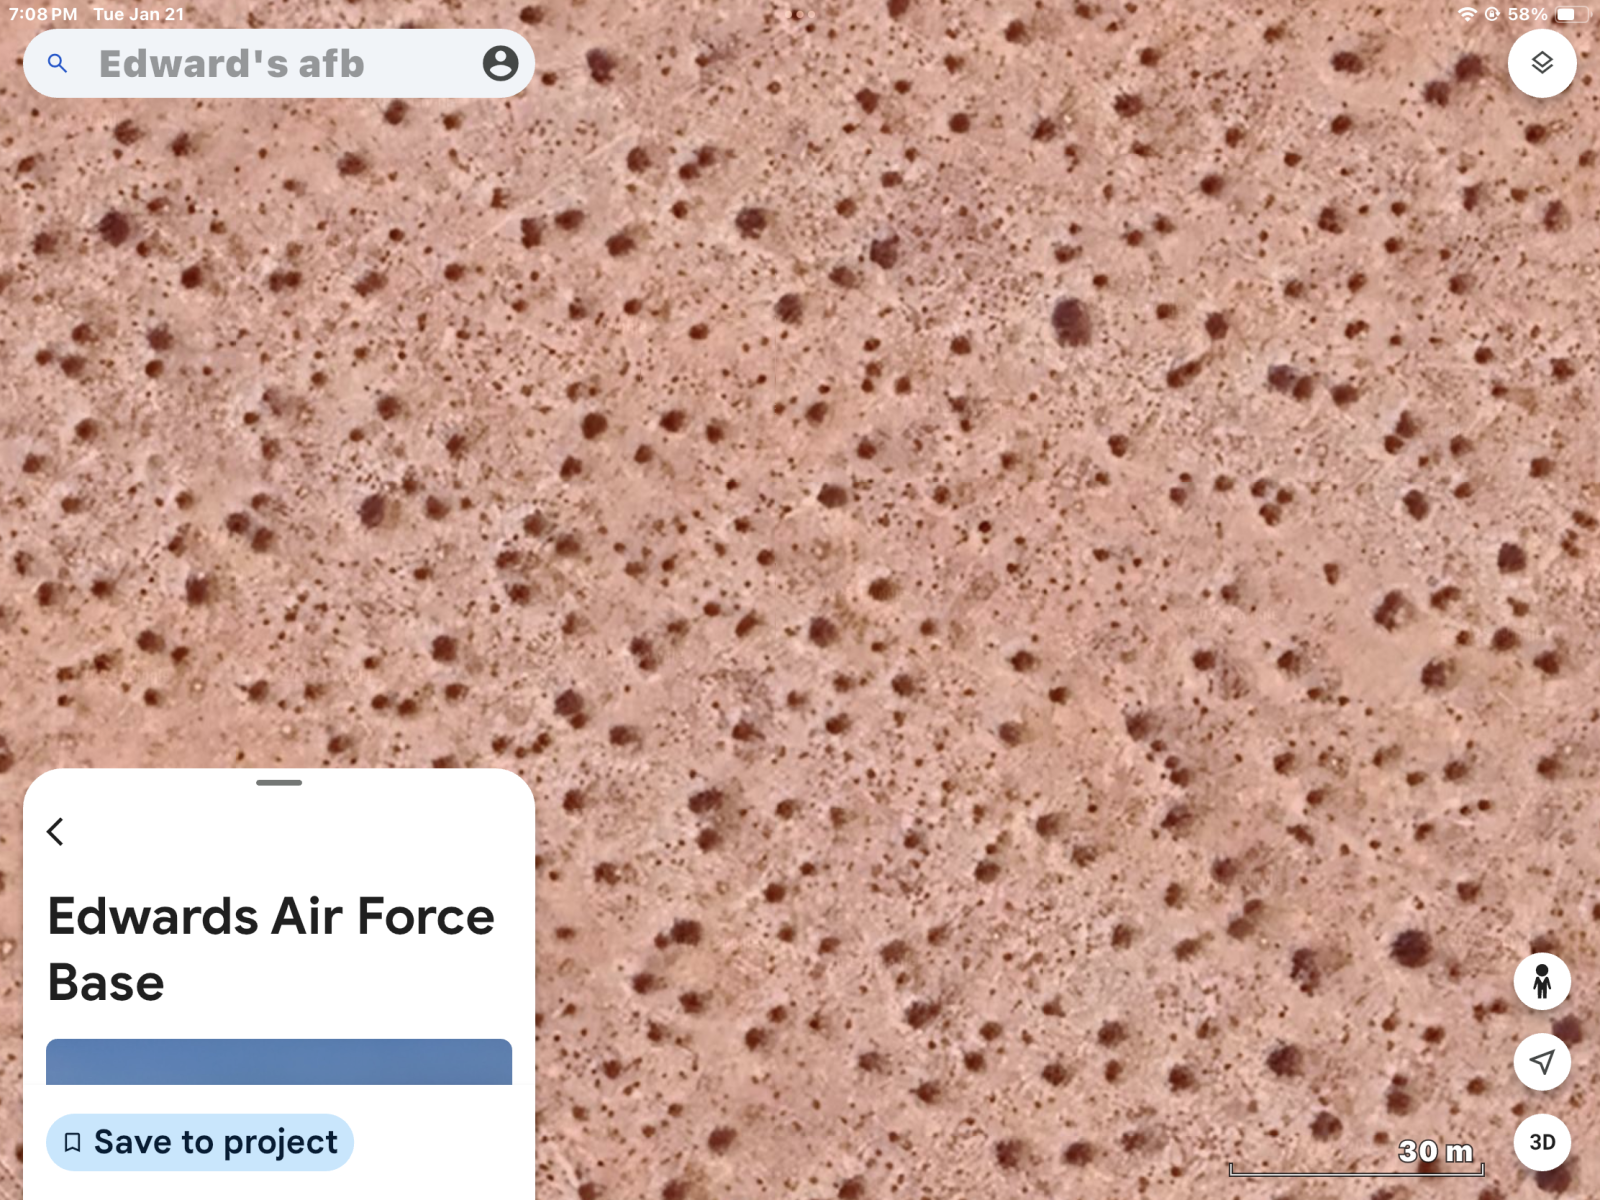Tap the bookmark icon in Save to project
The width and height of the screenshot is (1600, 1200).
(72, 1142)
